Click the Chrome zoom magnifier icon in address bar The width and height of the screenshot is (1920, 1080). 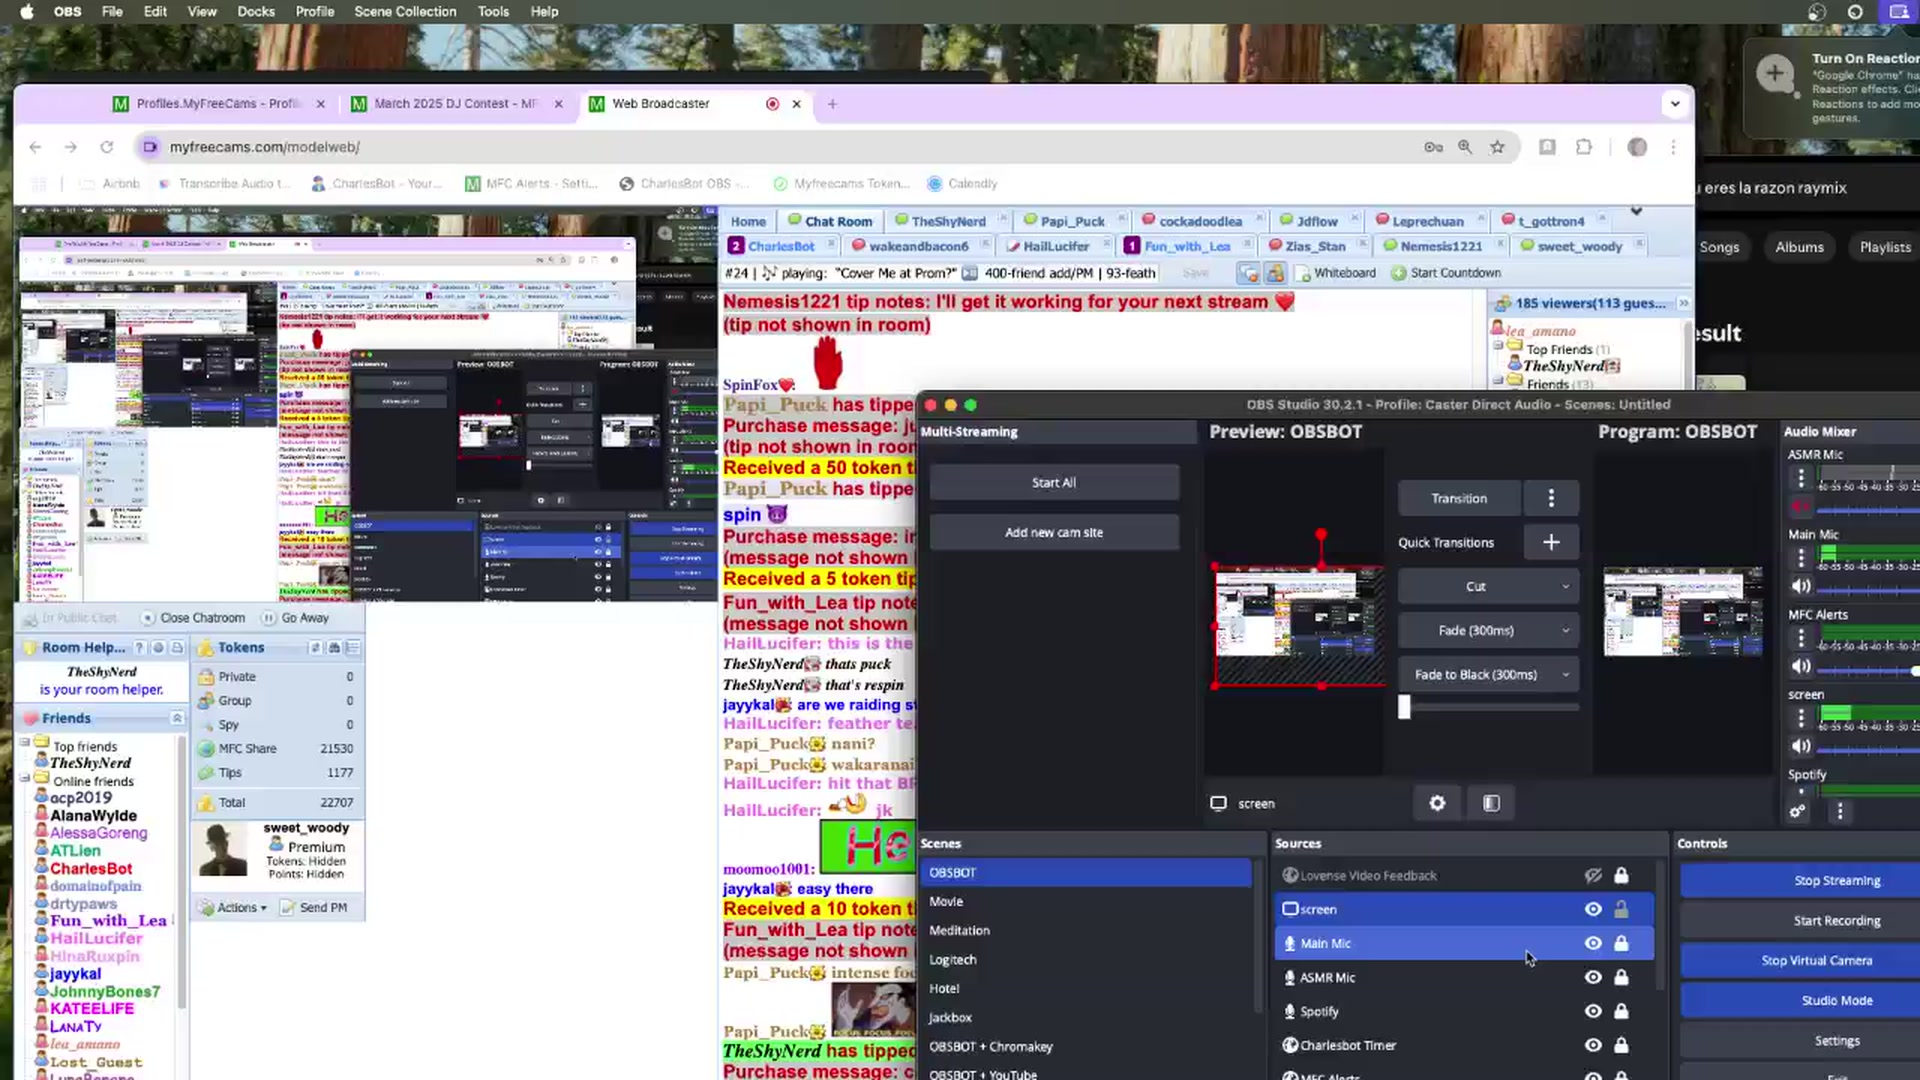click(x=1465, y=147)
